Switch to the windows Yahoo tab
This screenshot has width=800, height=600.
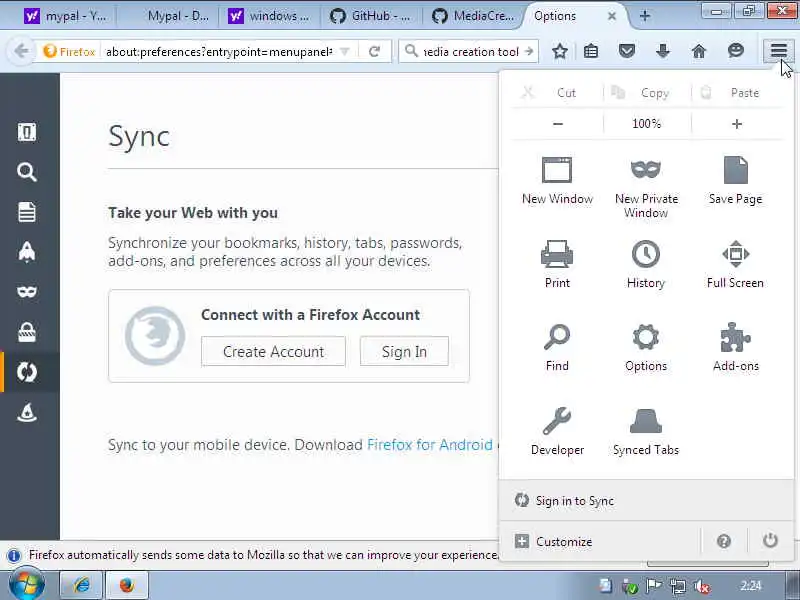[269, 16]
